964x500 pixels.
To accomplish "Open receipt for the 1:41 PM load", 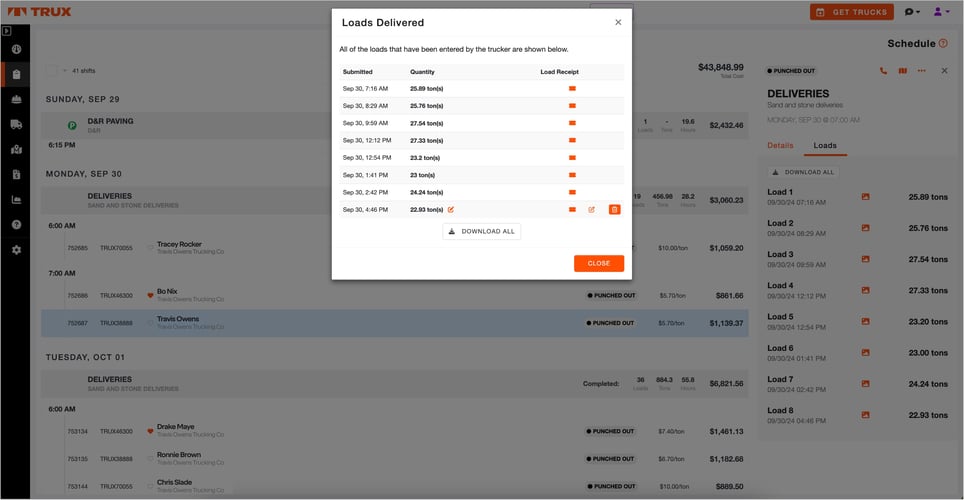I will (x=572, y=175).
